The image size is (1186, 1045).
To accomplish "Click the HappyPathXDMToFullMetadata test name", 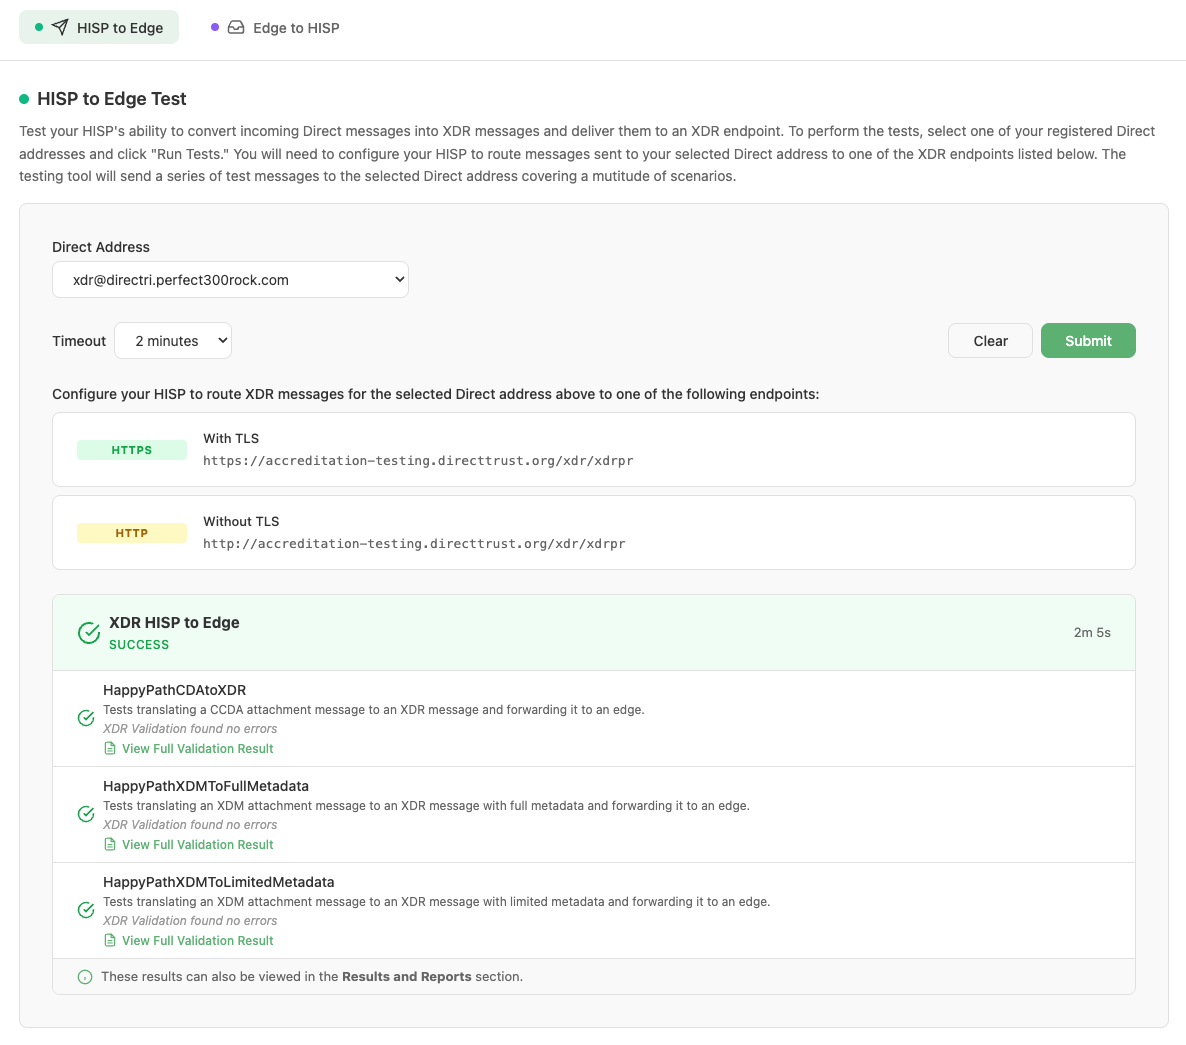I will [x=206, y=786].
